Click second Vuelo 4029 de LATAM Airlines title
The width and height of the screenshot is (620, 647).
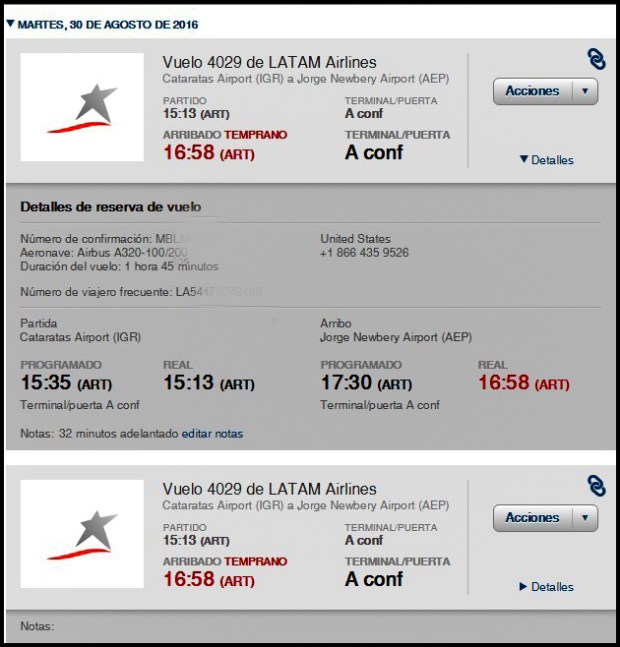coord(269,489)
